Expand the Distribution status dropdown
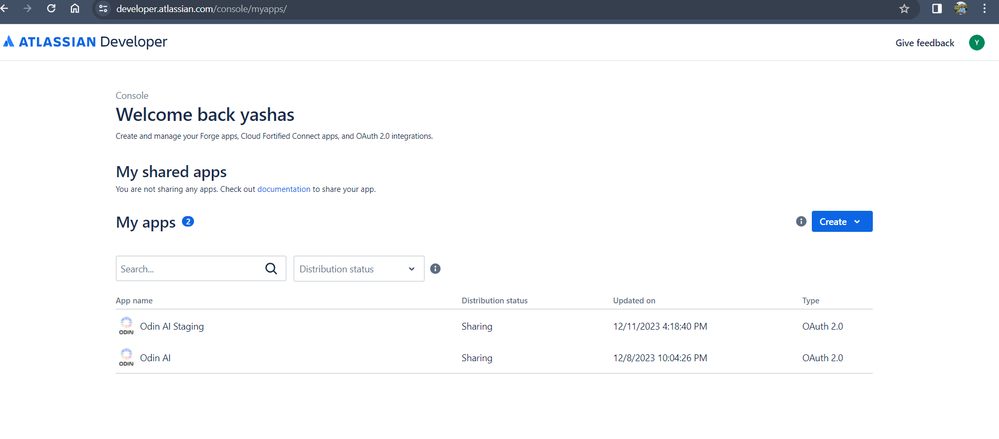The height and width of the screenshot is (439, 999). click(x=359, y=269)
